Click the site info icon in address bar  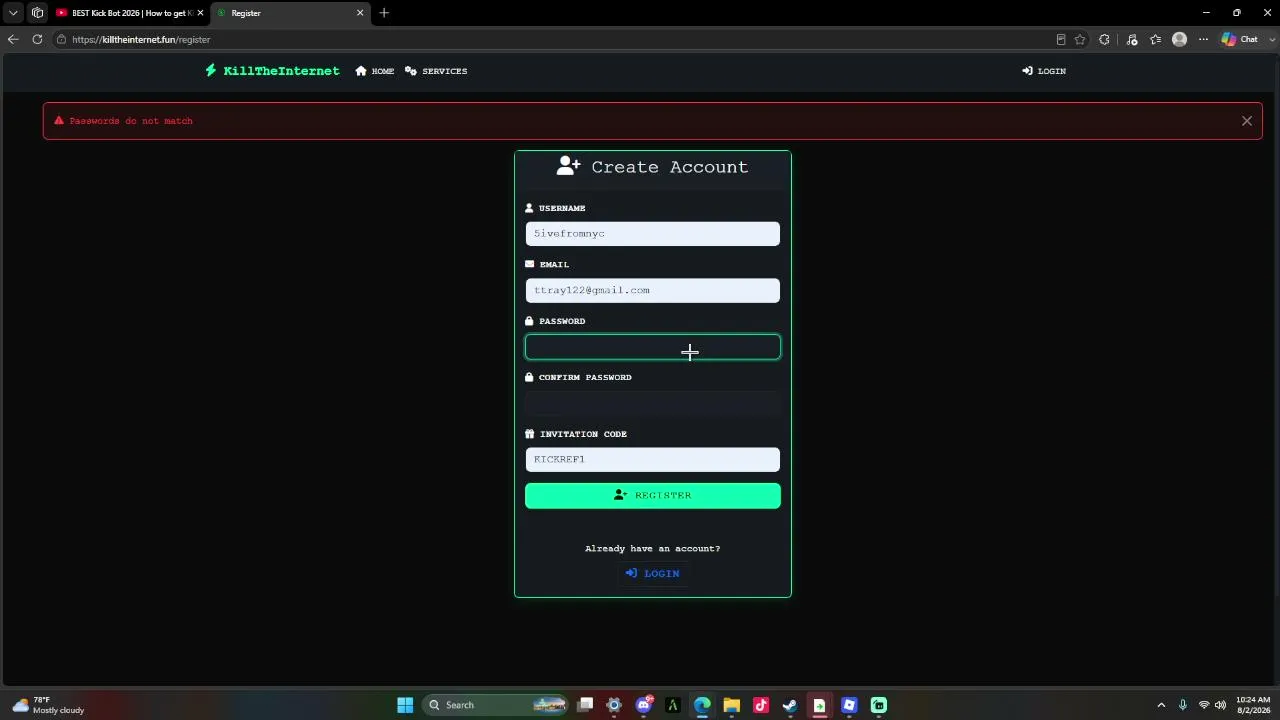point(61,39)
